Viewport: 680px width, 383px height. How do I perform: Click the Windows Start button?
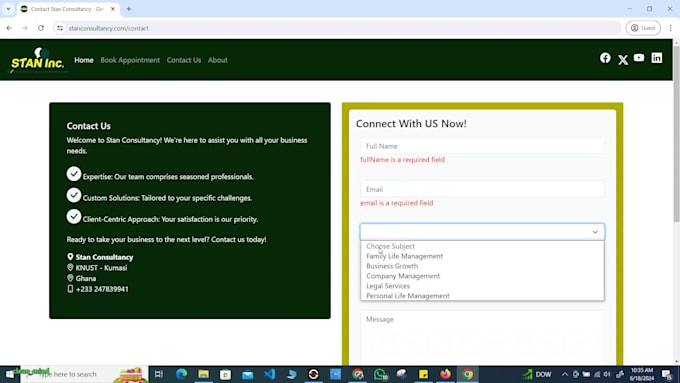(x=9, y=374)
